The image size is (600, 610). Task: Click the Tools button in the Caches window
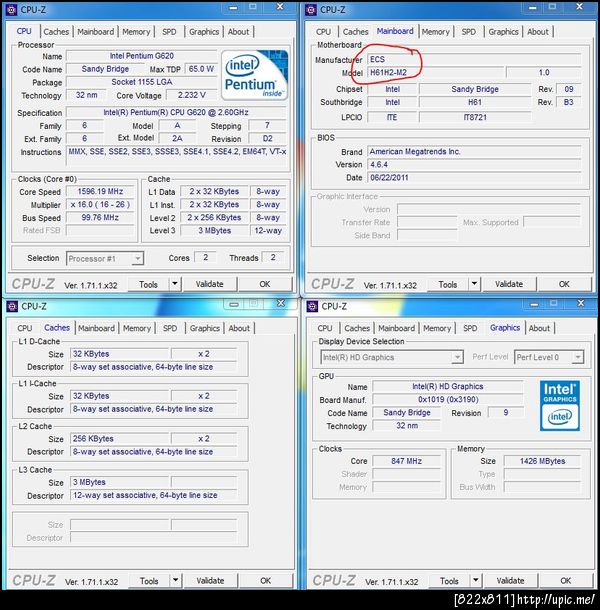click(x=149, y=581)
